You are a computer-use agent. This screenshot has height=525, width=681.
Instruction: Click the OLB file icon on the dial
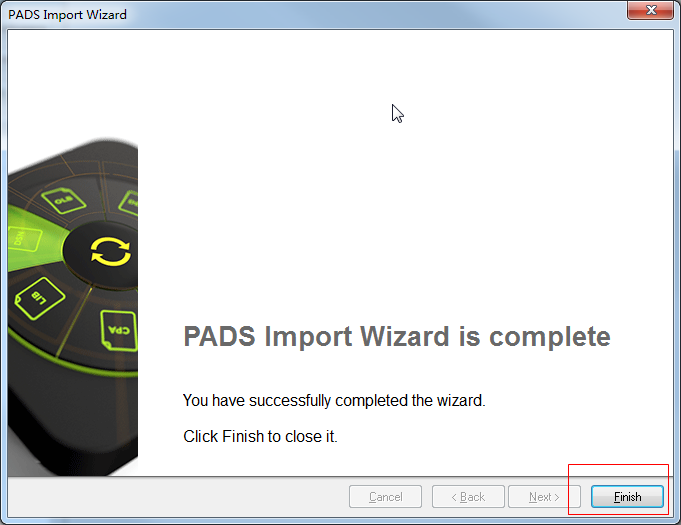coord(64,200)
